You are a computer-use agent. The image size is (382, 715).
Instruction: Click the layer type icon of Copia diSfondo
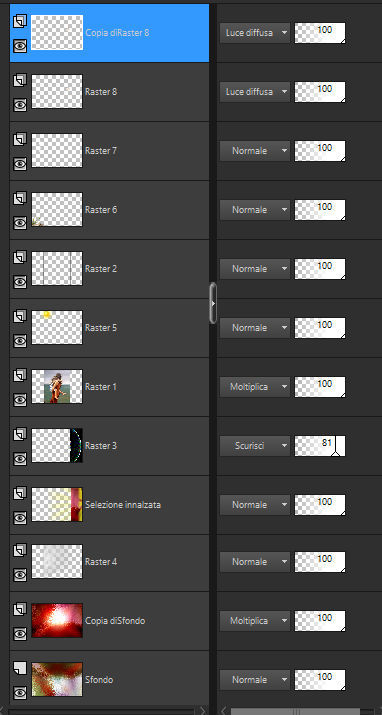click(x=20, y=609)
